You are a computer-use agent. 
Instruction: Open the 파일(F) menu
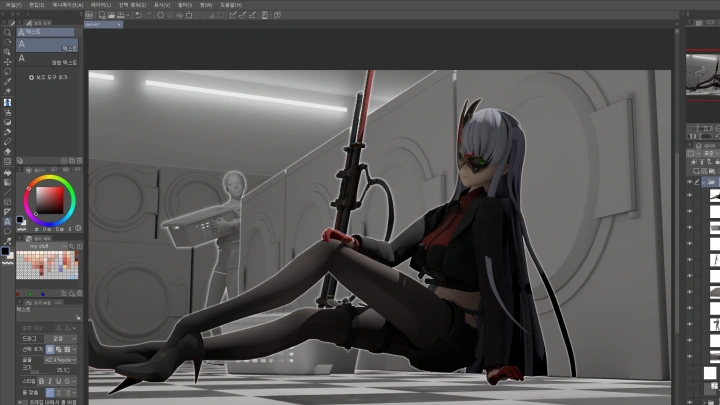click(x=10, y=4)
